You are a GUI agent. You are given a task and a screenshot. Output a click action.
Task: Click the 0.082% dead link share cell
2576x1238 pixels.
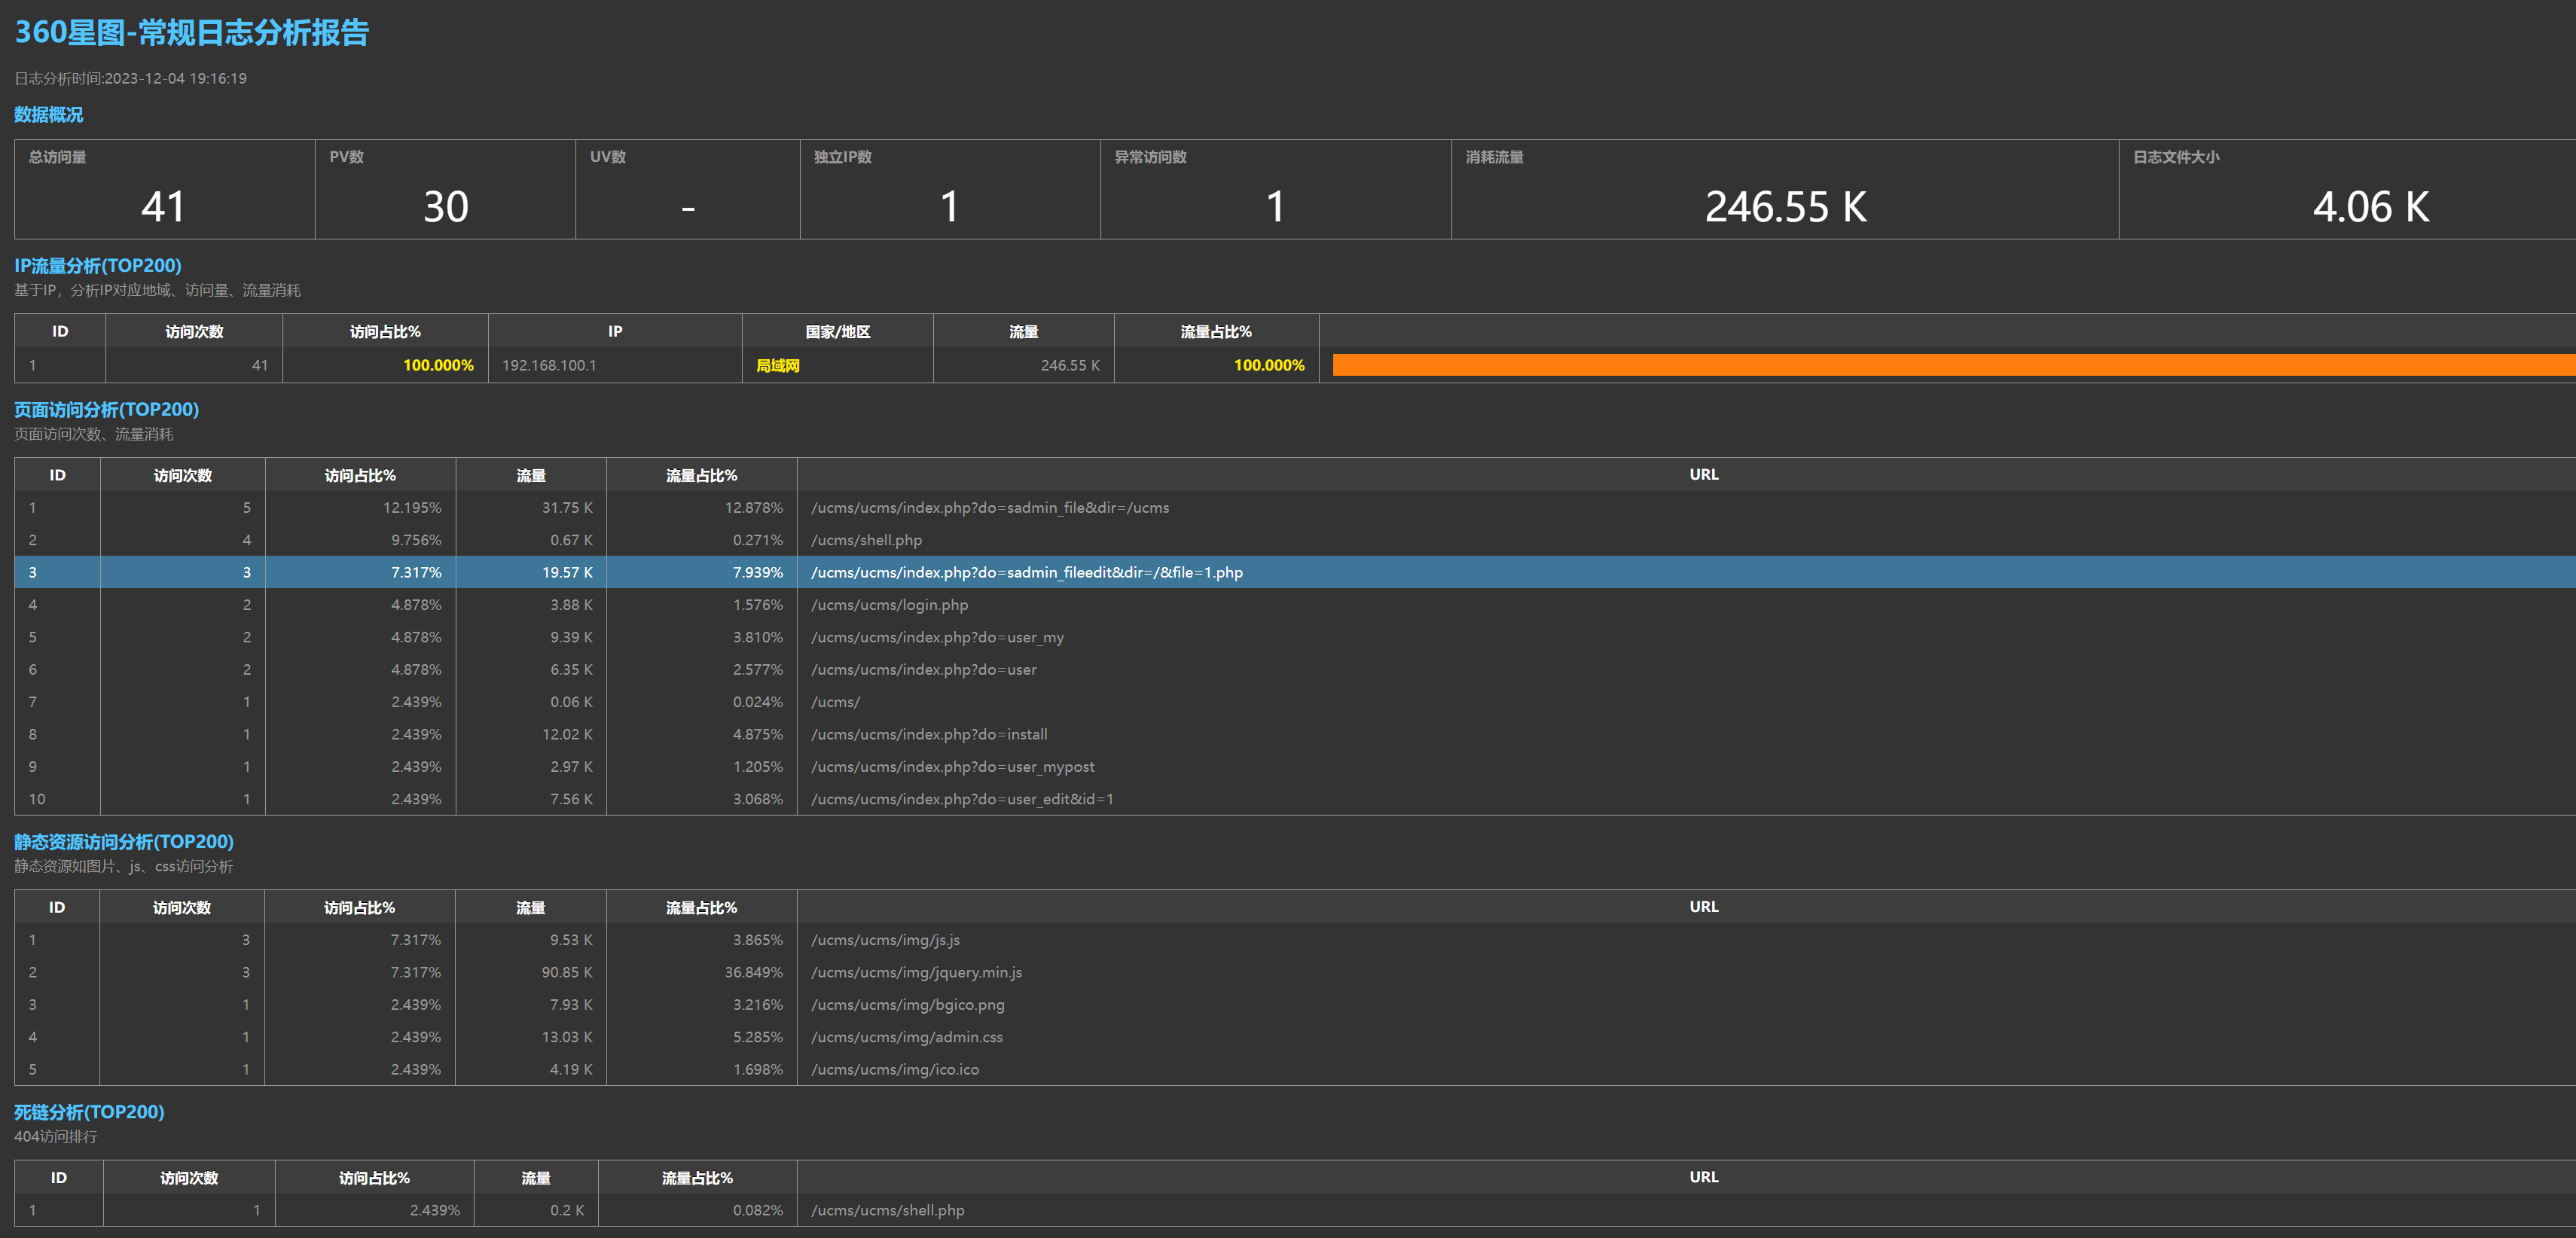[757, 1211]
